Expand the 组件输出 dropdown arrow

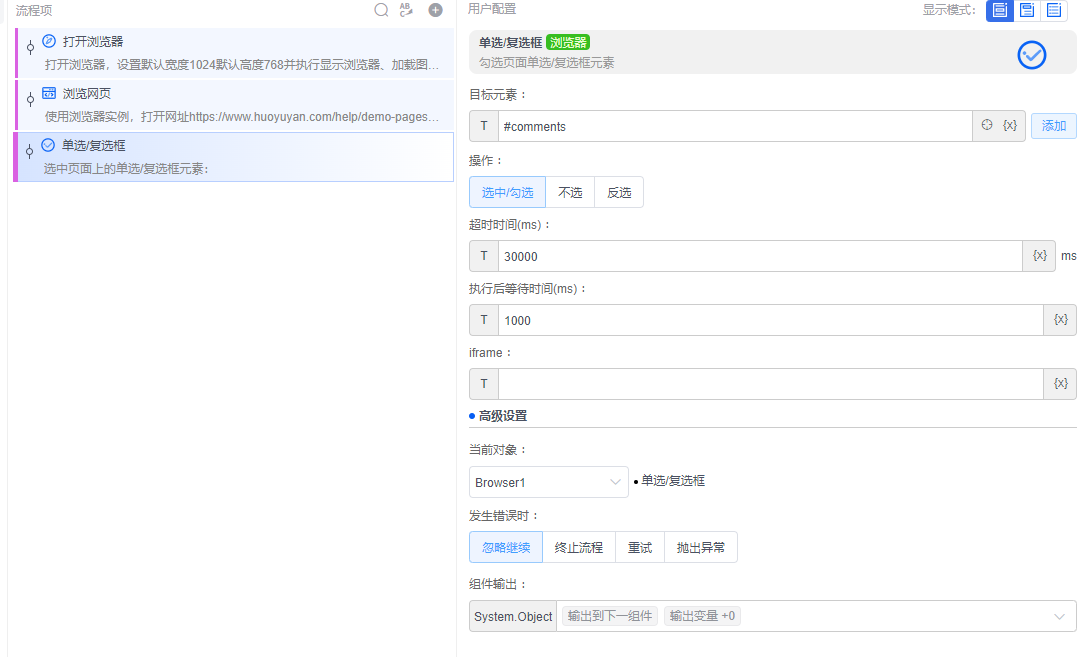pyautogui.click(x=1060, y=617)
